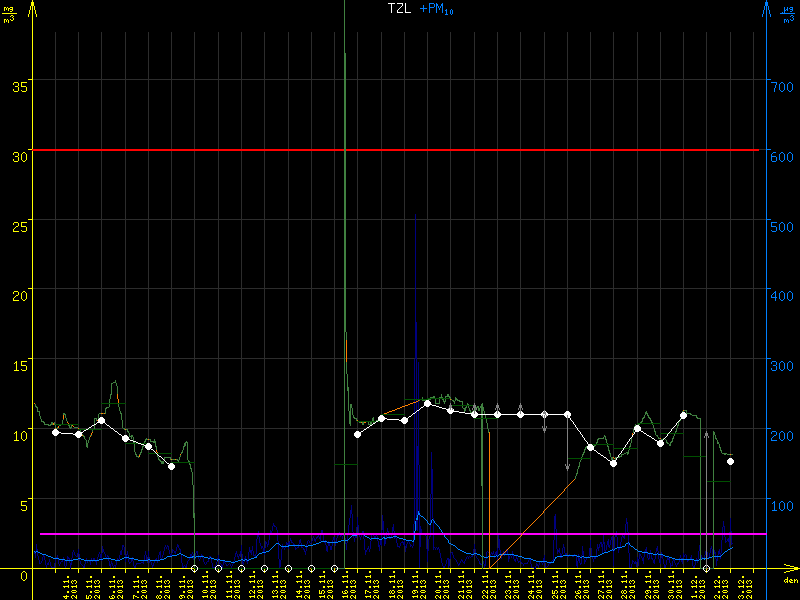Click the yellow hollow marker near 1.12.2013
Image resolution: width=800 pixels, height=600 pixels.
click(707, 568)
